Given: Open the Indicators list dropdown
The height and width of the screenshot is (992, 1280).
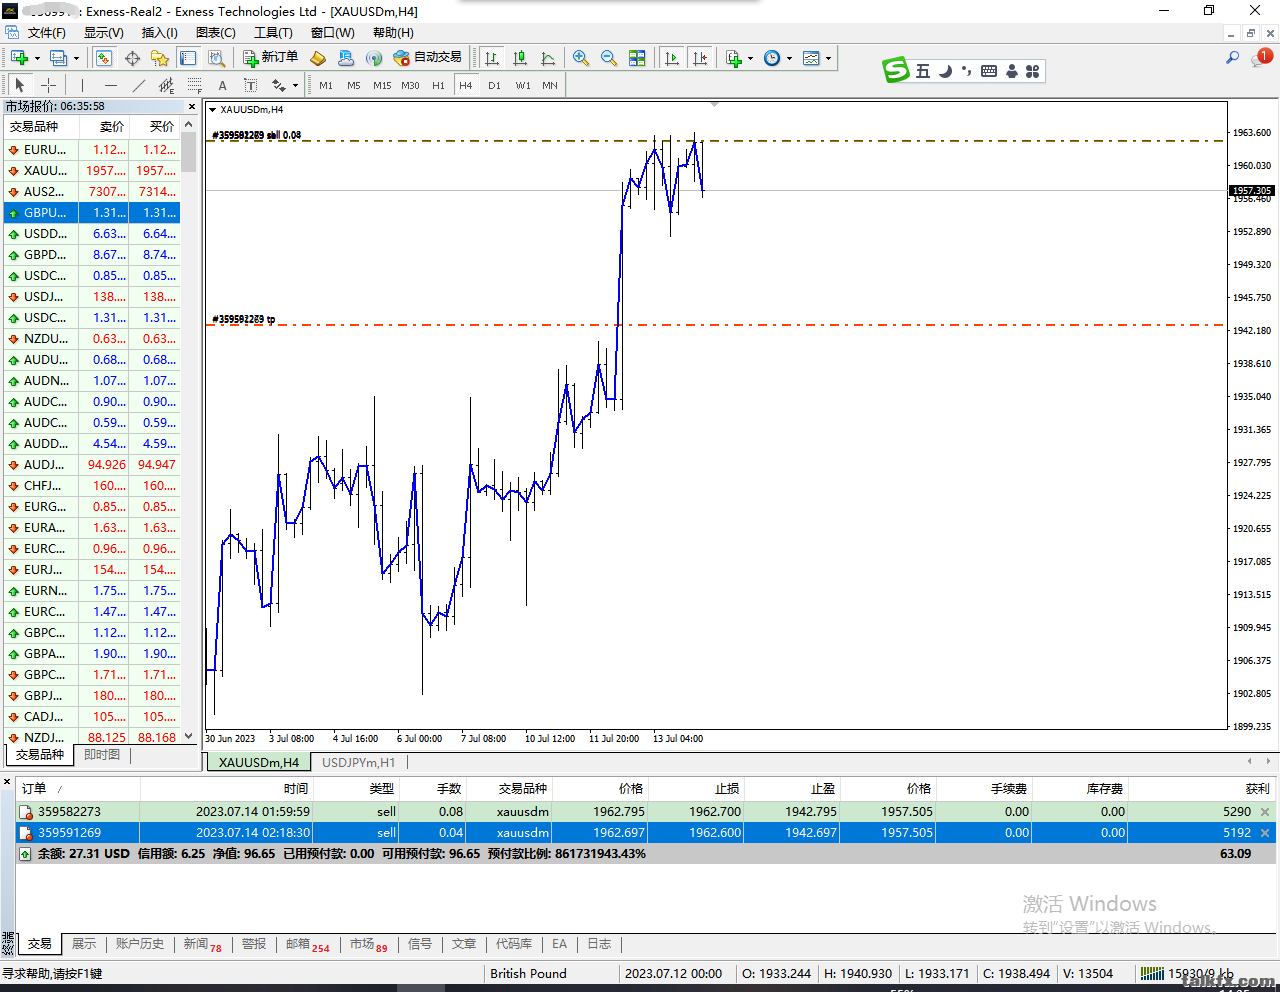Looking at the screenshot, I should tap(739, 58).
